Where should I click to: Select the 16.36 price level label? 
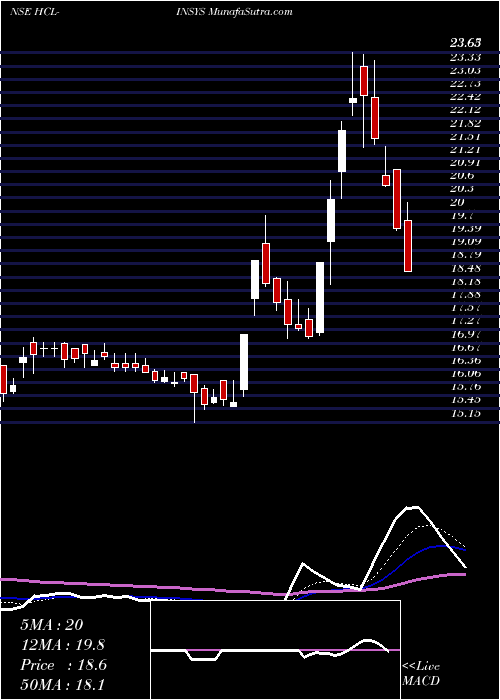point(466,360)
